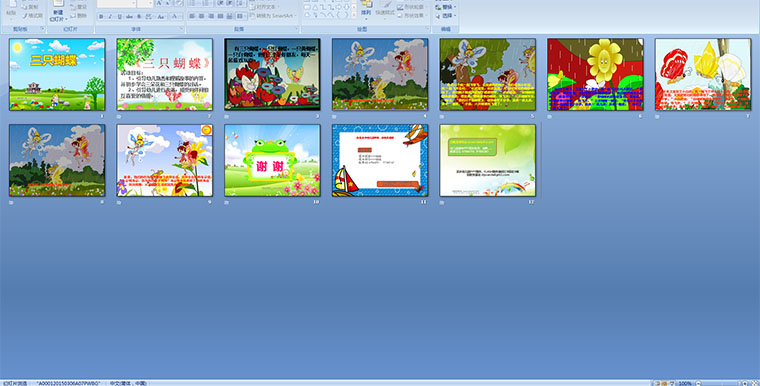Open the Replace menu in Editing group
The width and height of the screenshot is (760, 386).
[445, 7]
